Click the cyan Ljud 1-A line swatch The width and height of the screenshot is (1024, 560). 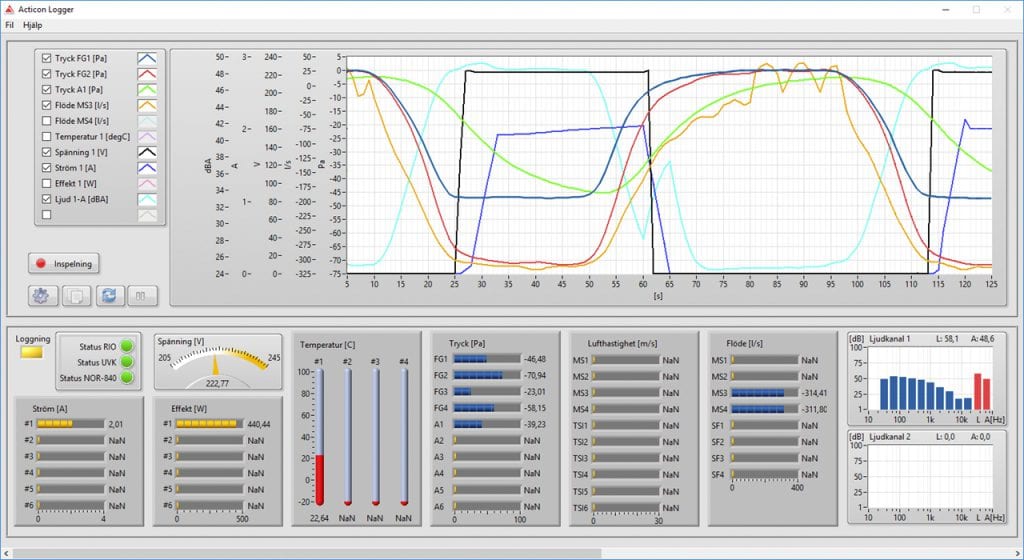pyautogui.click(x=147, y=199)
